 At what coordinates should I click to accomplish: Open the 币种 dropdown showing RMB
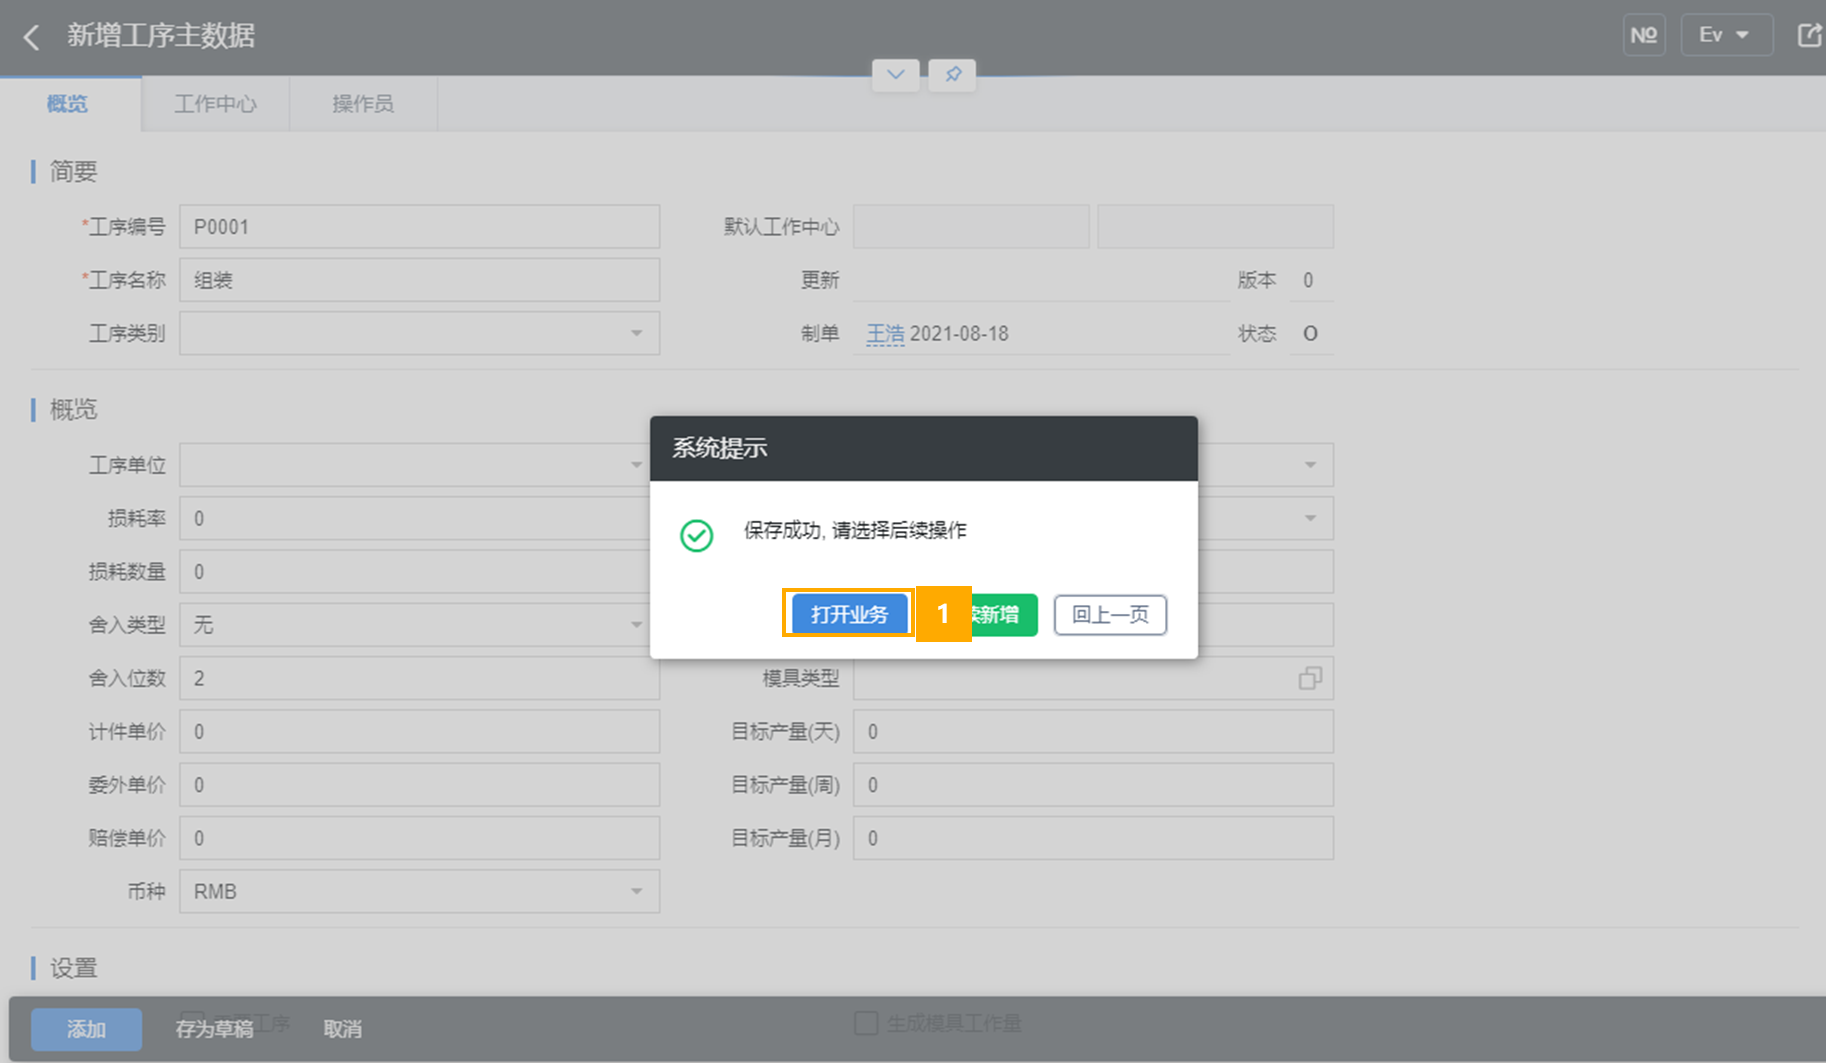click(420, 891)
